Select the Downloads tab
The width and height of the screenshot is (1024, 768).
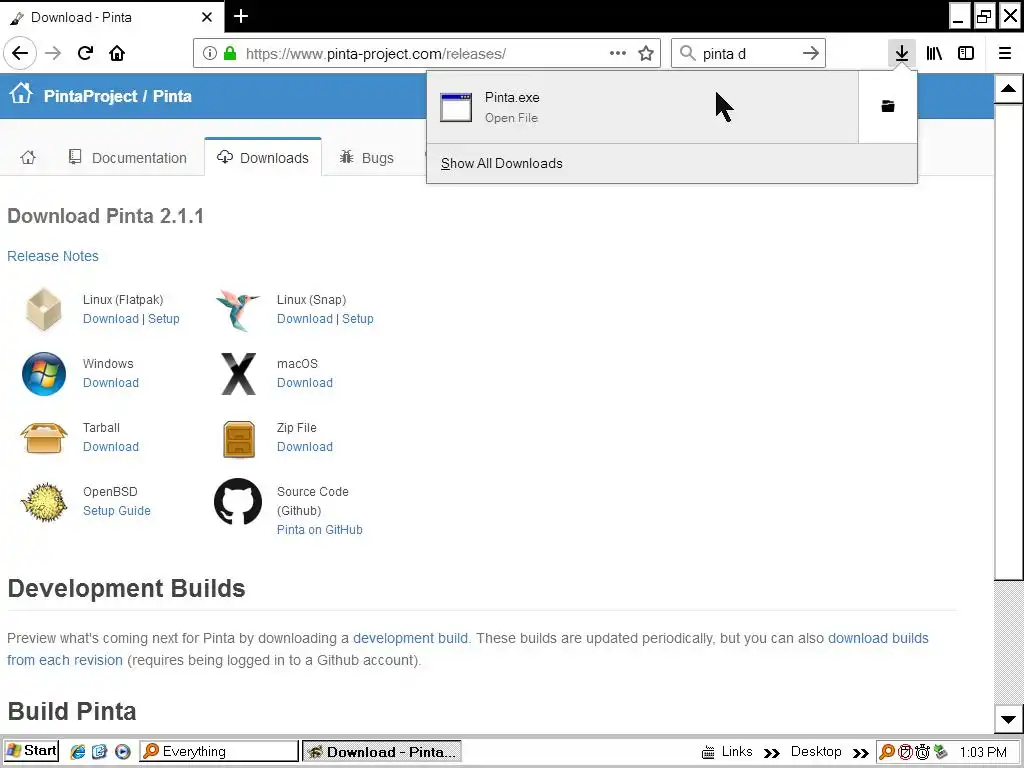(263, 157)
